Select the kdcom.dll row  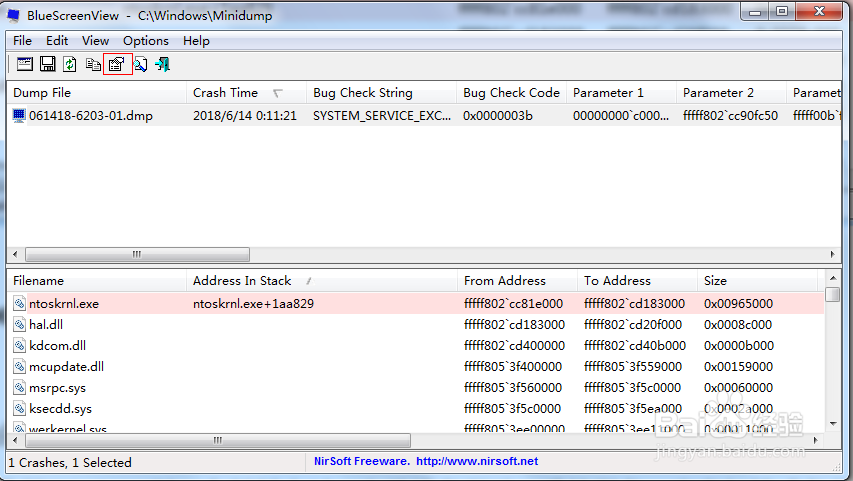click(416, 346)
